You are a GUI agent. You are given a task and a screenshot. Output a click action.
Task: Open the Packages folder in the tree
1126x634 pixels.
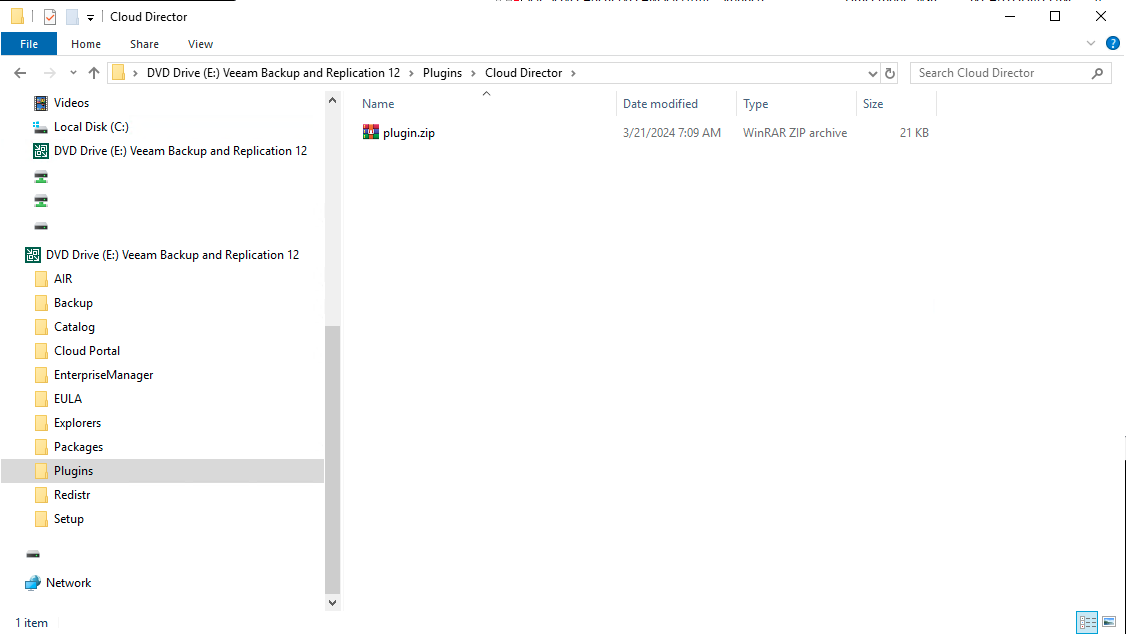pos(78,447)
